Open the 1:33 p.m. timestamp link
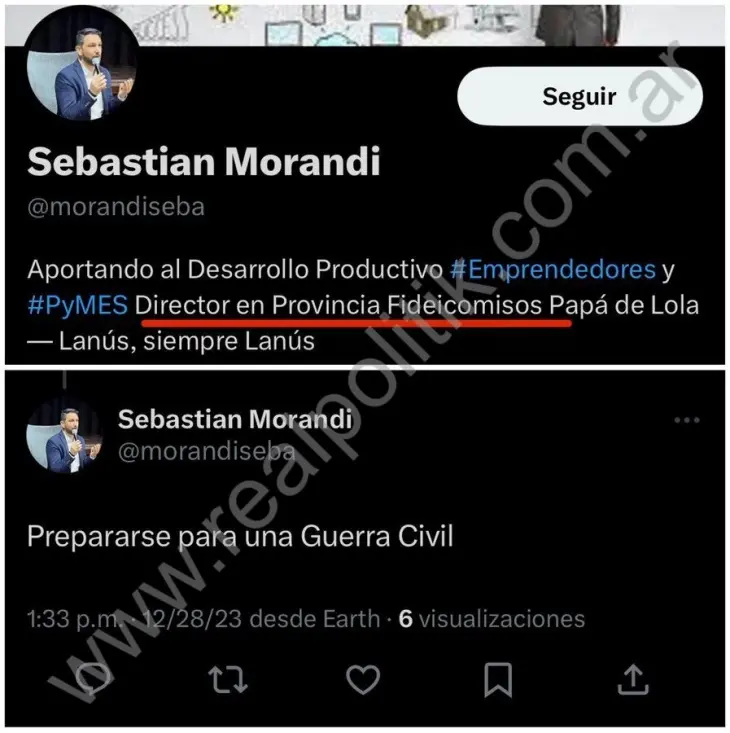 pos(73,618)
